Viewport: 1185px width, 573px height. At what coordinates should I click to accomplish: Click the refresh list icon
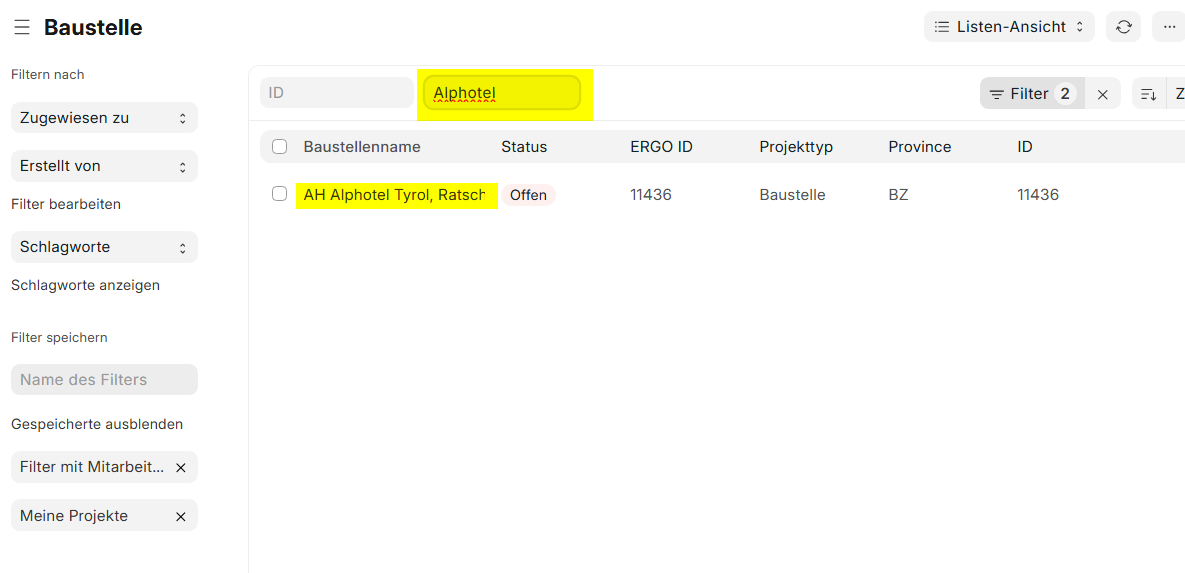click(1123, 27)
